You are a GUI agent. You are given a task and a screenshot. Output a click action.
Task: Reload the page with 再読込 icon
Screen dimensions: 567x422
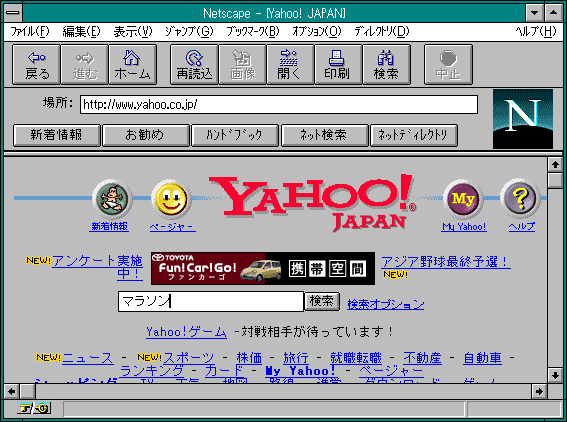tap(194, 65)
